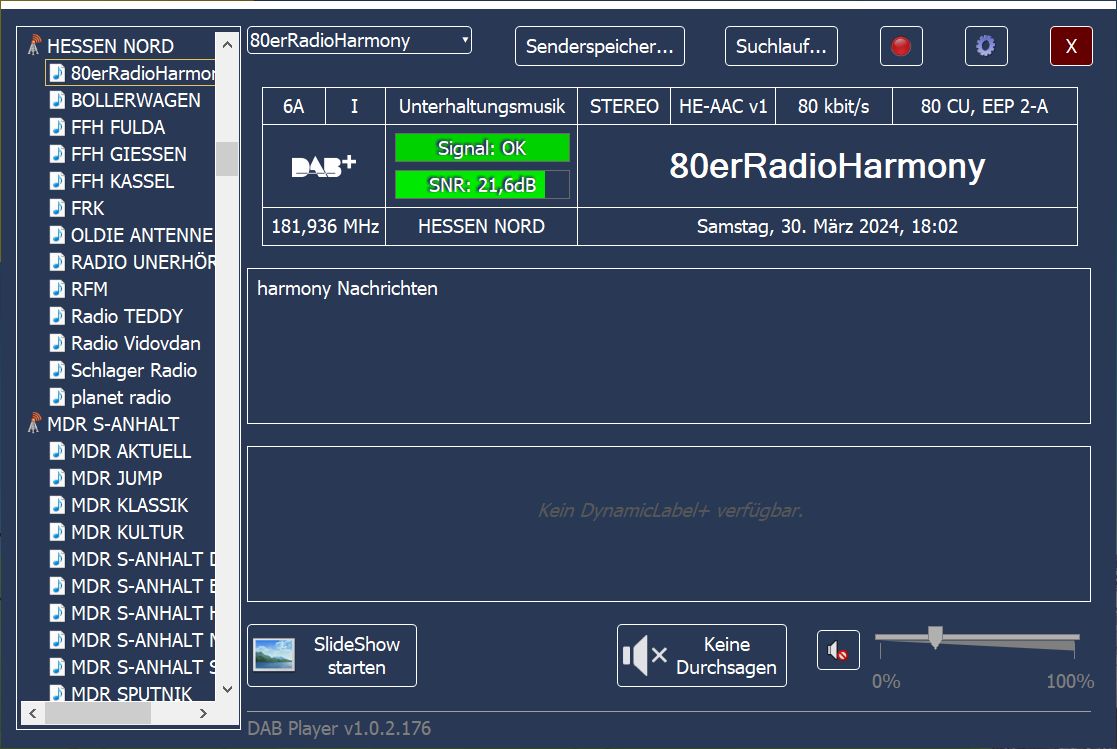The height and width of the screenshot is (749, 1117).
Task: Click the volume slider handle
Action: click(x=935, y=637)
